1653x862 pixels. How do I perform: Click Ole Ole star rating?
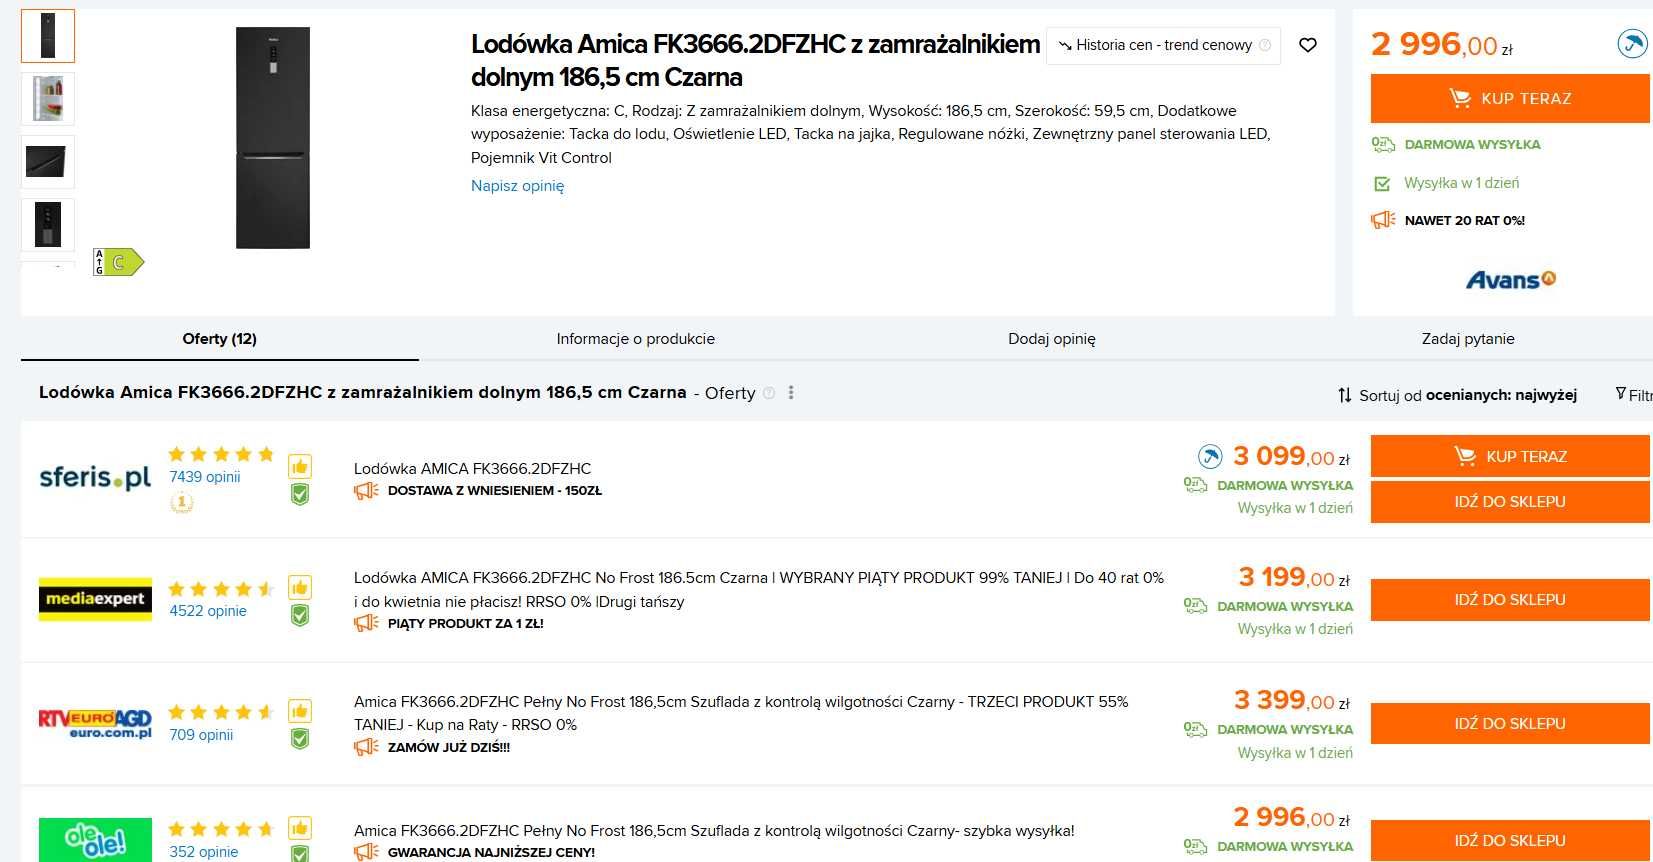click(221, 829)
